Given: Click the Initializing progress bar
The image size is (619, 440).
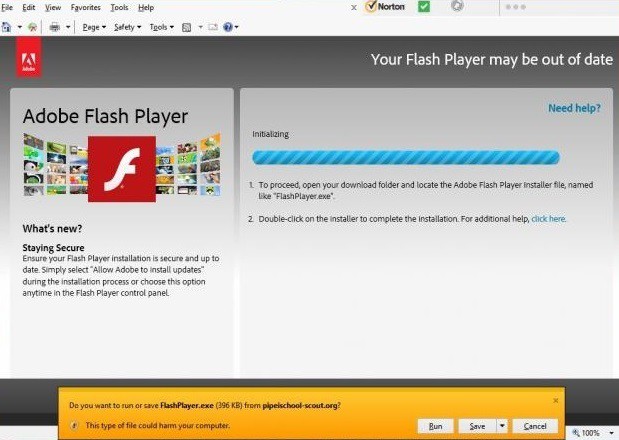Looking at the screenshot, I should pos(406,157).
